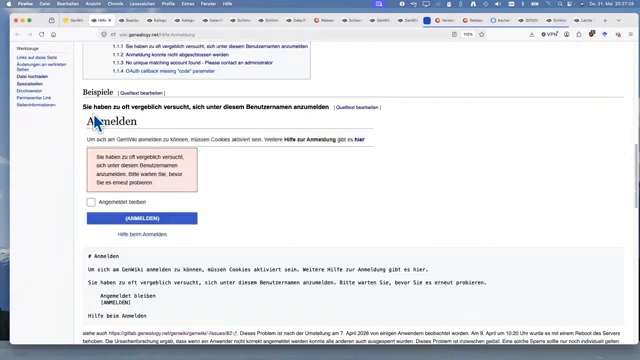Screen dimensions: 640x360
Task: Open the Hilfe beim Anmelden link
Action: (x=142, y=234)
